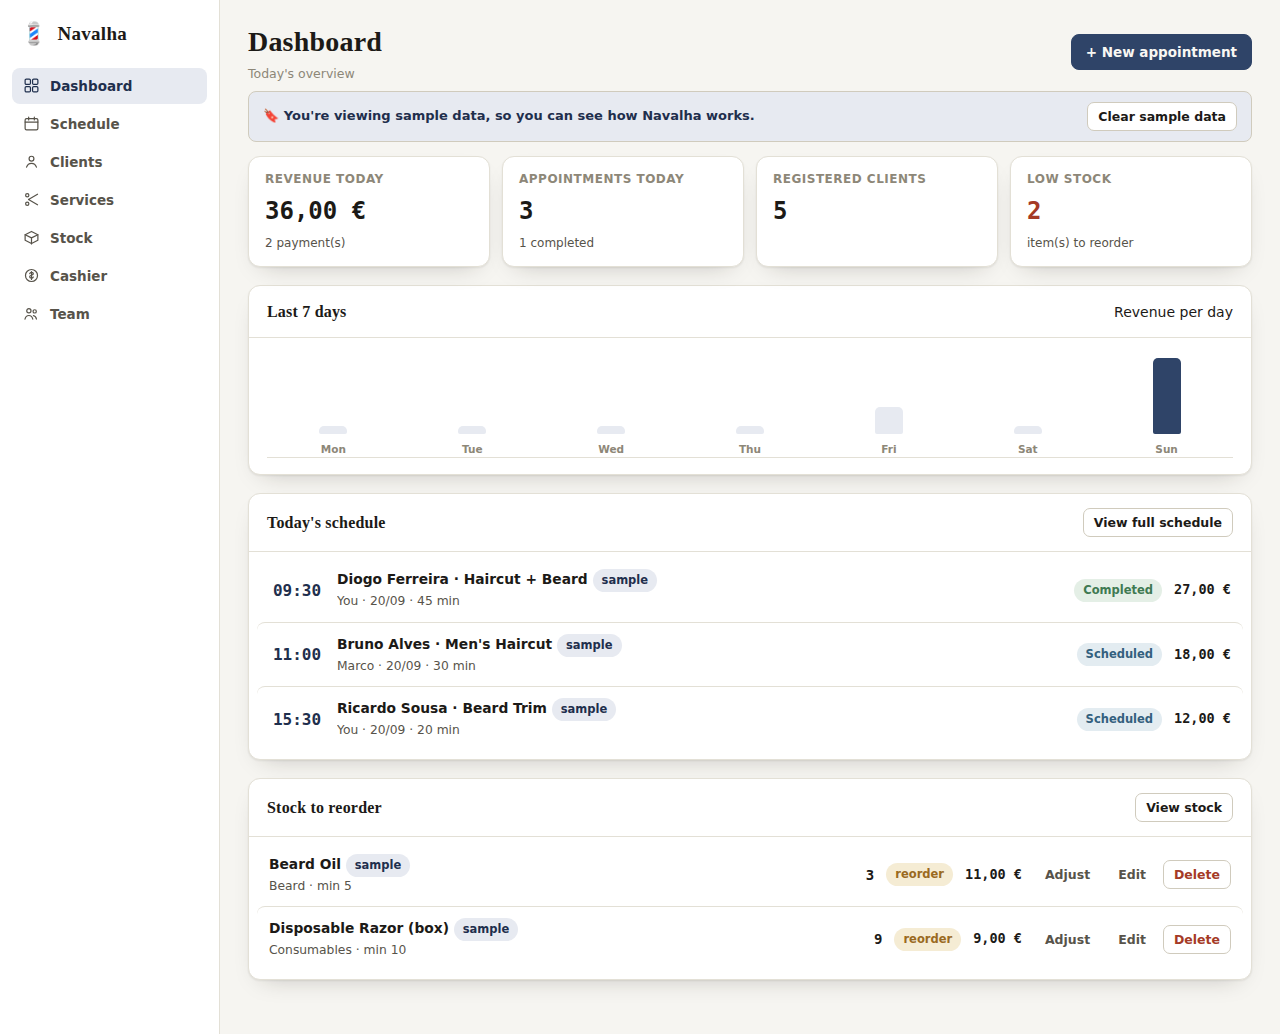This screenshot has width=1280, height=1034.
Task: Clear sample data
Action: [1162, 116]
